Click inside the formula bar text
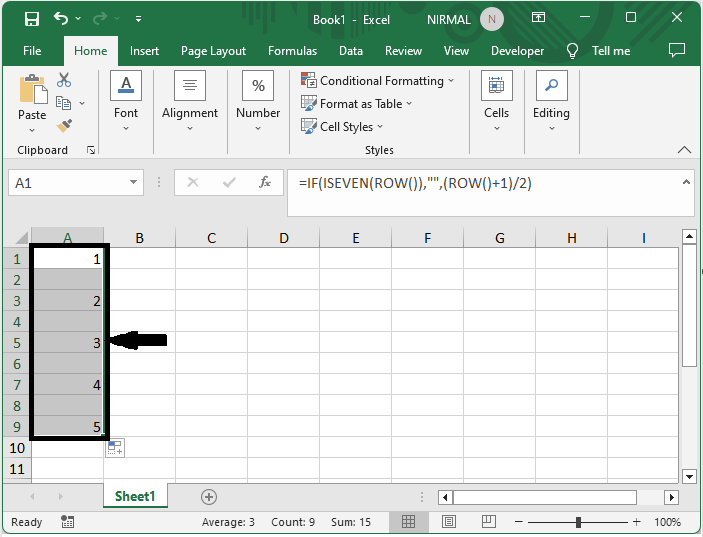This screenshot has width=703, height=537. coord(415,183)
